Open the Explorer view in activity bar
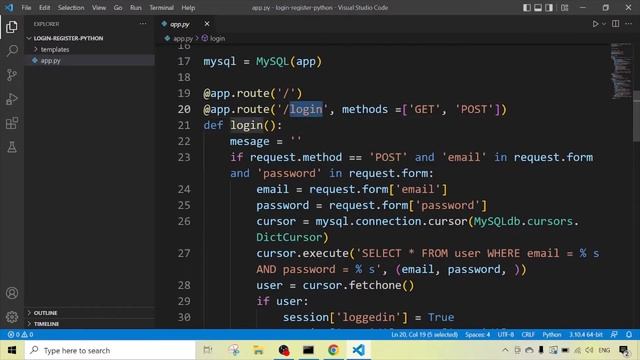The image size is (640, 360). click(12, 27)
